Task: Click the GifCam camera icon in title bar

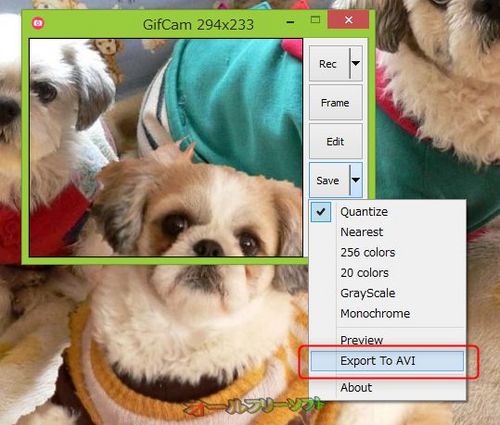Action: point(38,23)
